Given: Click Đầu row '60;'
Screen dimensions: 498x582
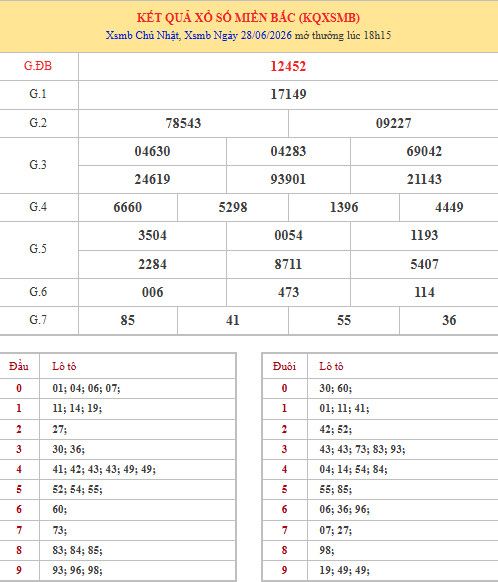Looking at the screenshot, I should click(x=59, y=509).
